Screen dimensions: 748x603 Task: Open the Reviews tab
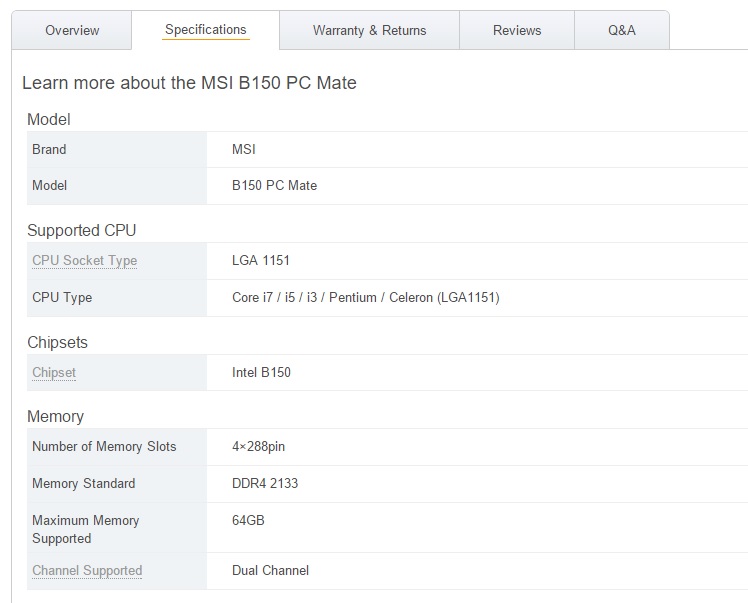517,31
